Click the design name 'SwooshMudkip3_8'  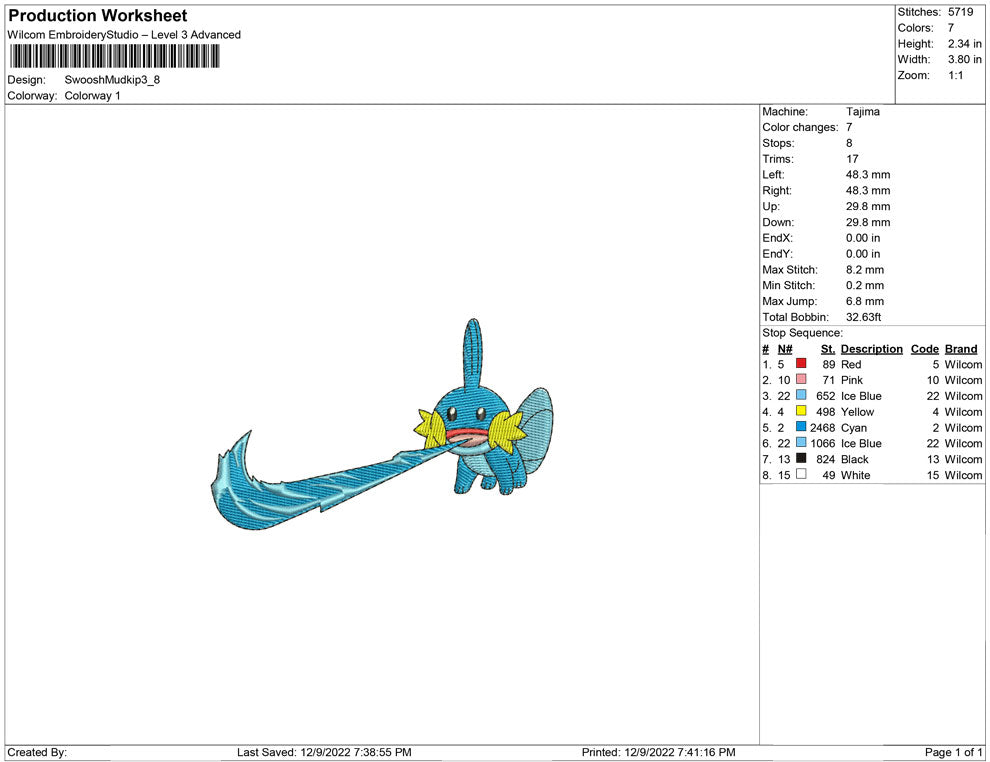112,80
